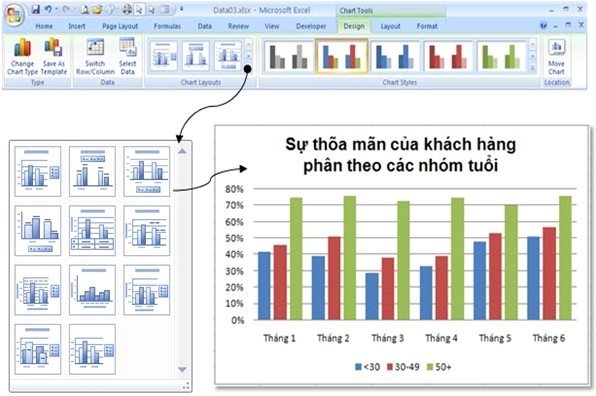Open Print Preview from Quick Access toolbar

(84, 10)
